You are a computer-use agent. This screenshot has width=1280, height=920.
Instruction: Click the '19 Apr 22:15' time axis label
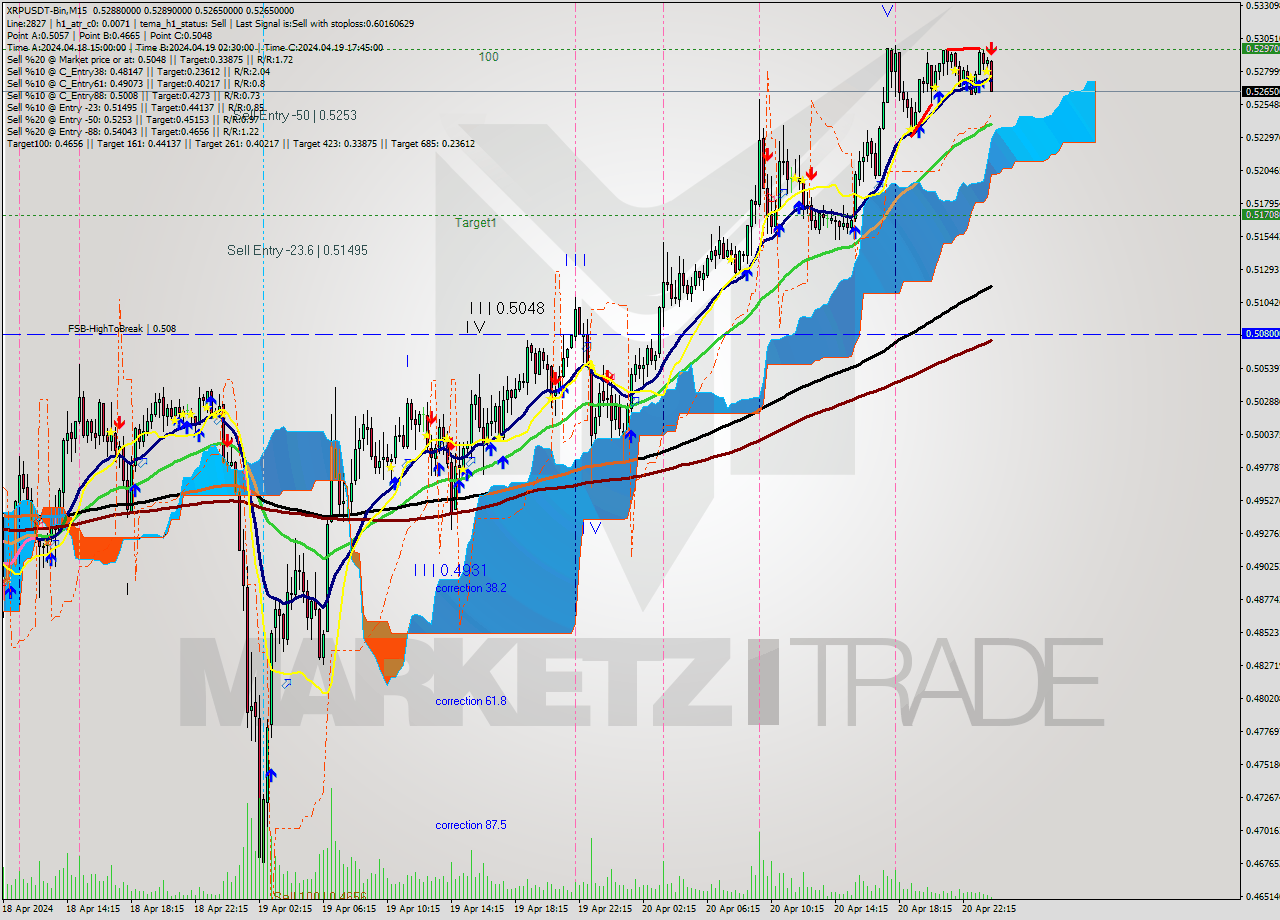tap(605, 909)
